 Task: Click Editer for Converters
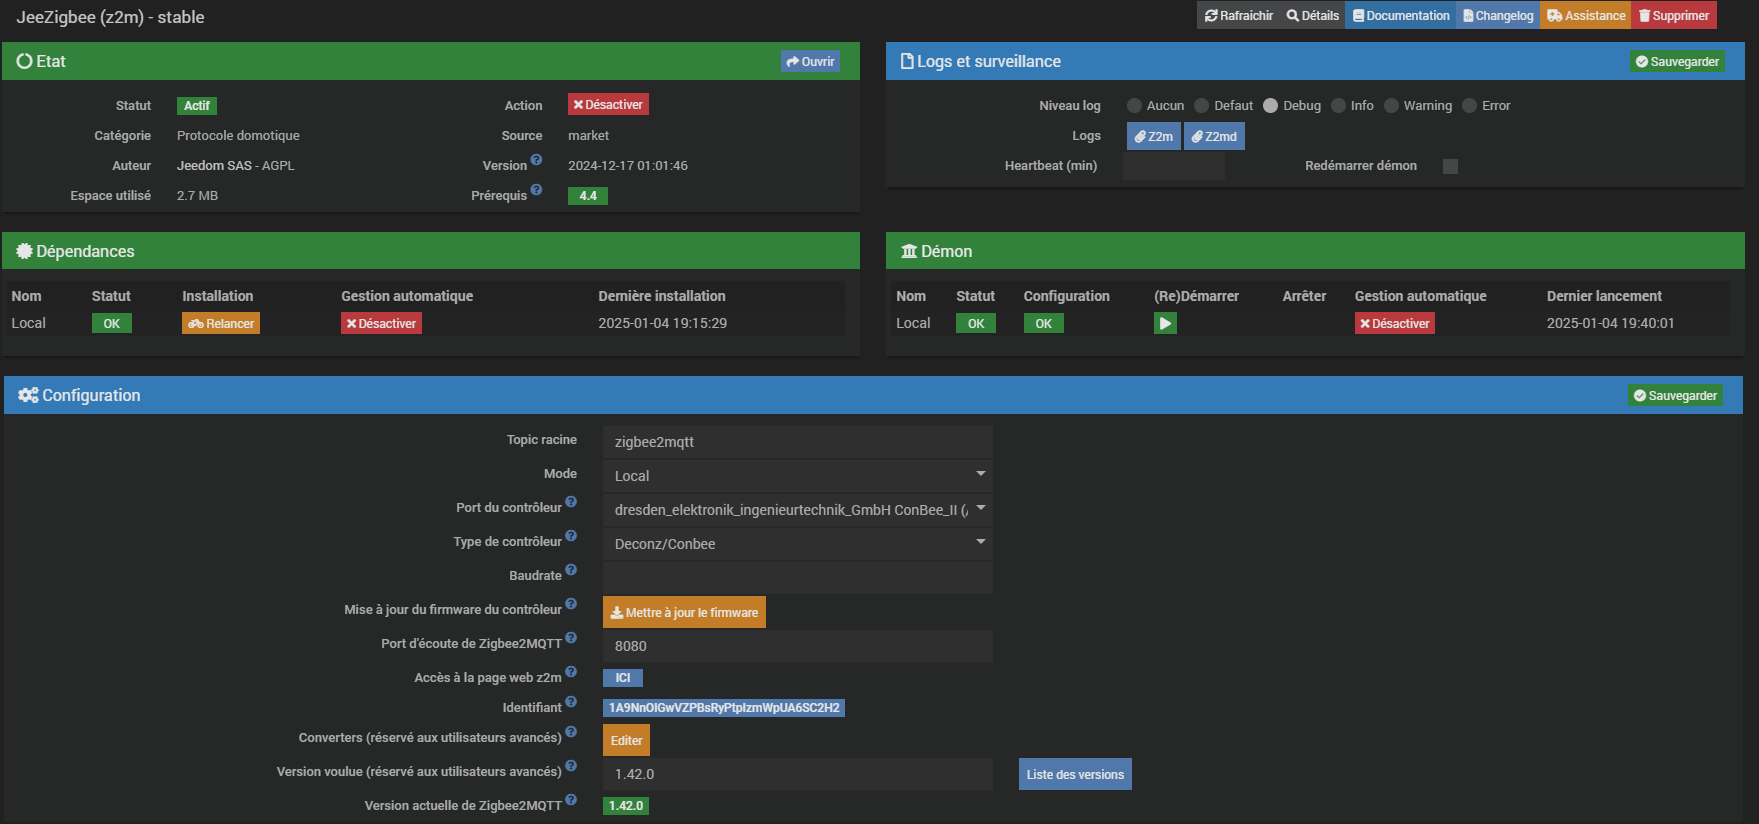[626, 740]
